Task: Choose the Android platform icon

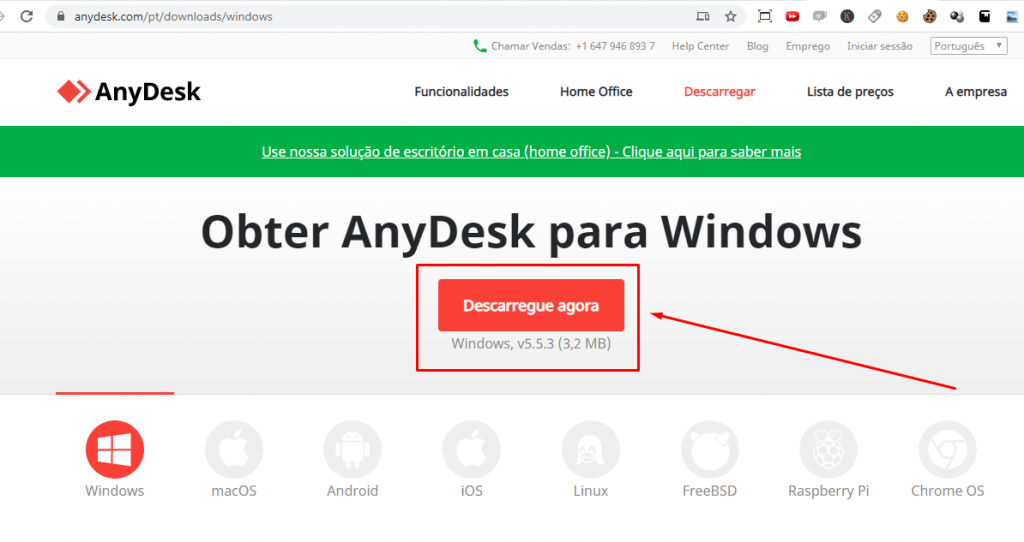Action: point(353,449)
